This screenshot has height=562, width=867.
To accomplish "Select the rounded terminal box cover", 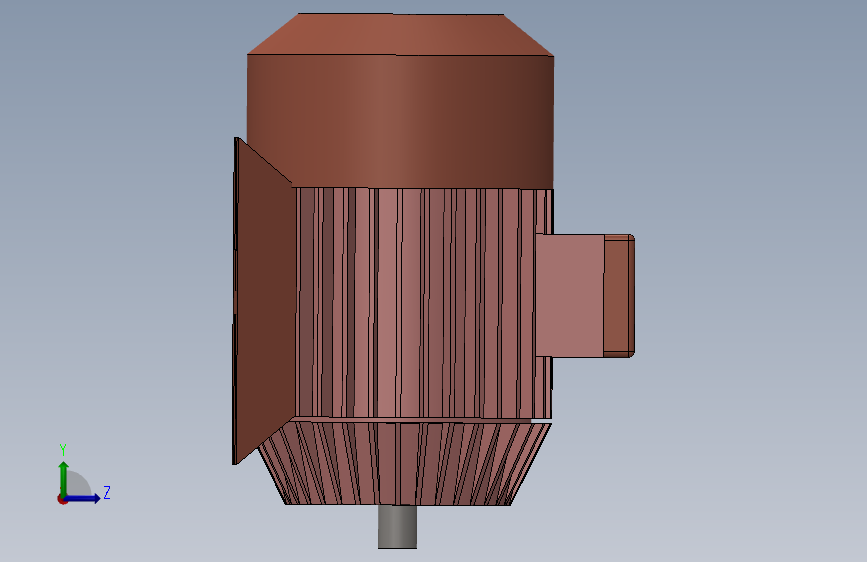I will 619,296.
